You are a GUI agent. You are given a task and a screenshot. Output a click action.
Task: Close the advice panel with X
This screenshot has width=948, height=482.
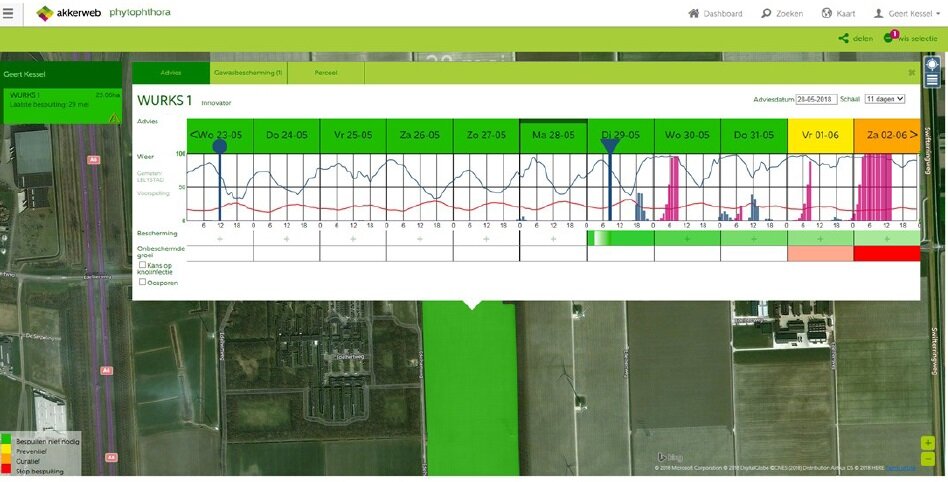click(911, 73)
